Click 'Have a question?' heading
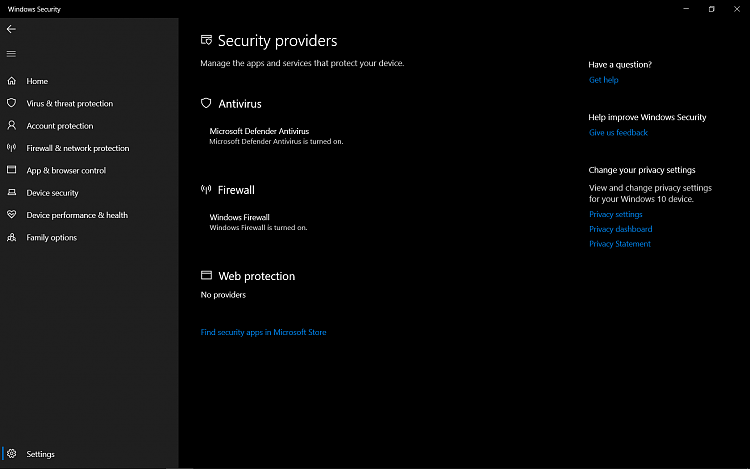This screenshot has height=469, width=750. coord(620,65)
